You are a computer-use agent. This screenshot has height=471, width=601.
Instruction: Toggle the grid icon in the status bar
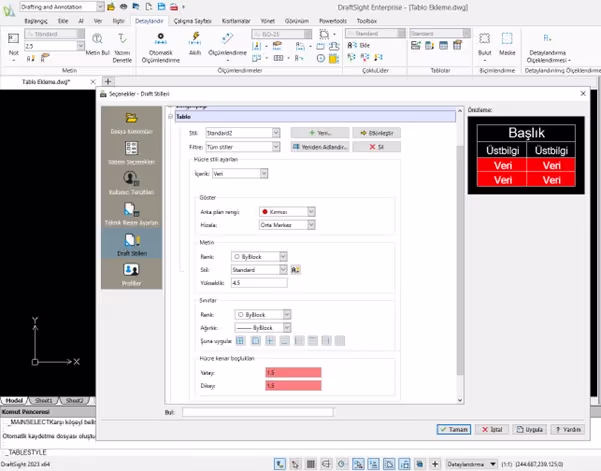point(310,464)
